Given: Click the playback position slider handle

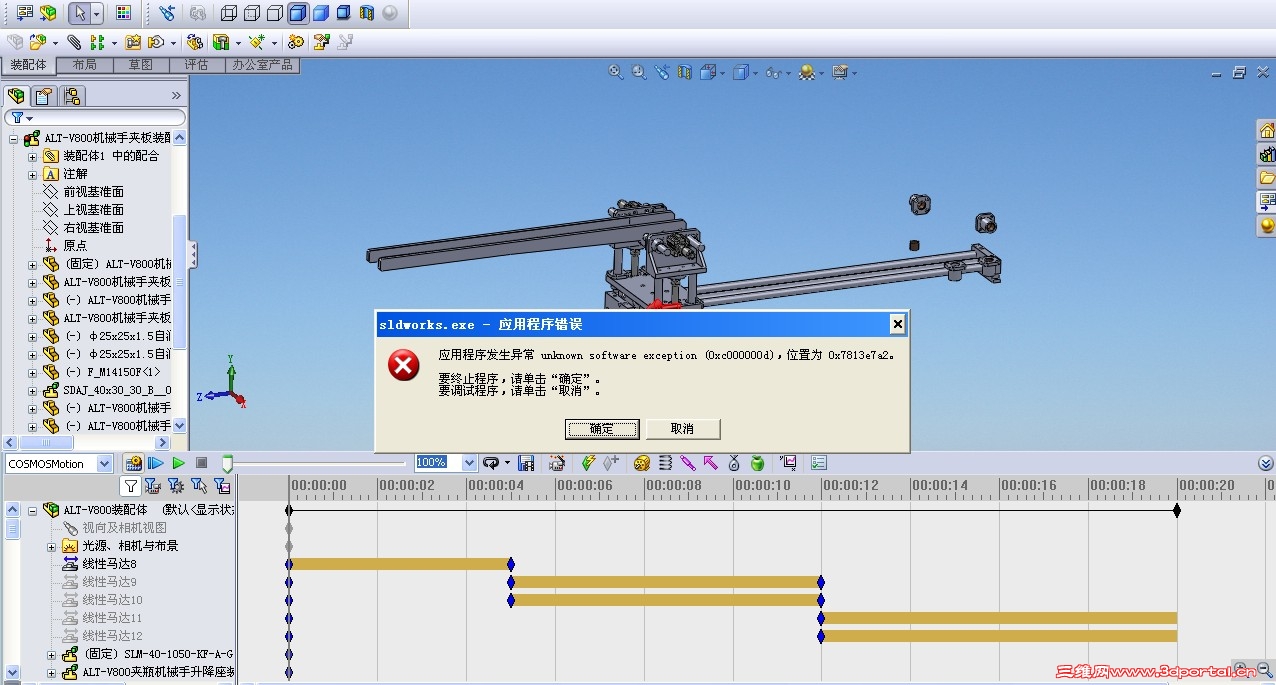Looking at the screenshot, I should click(227, 464).
